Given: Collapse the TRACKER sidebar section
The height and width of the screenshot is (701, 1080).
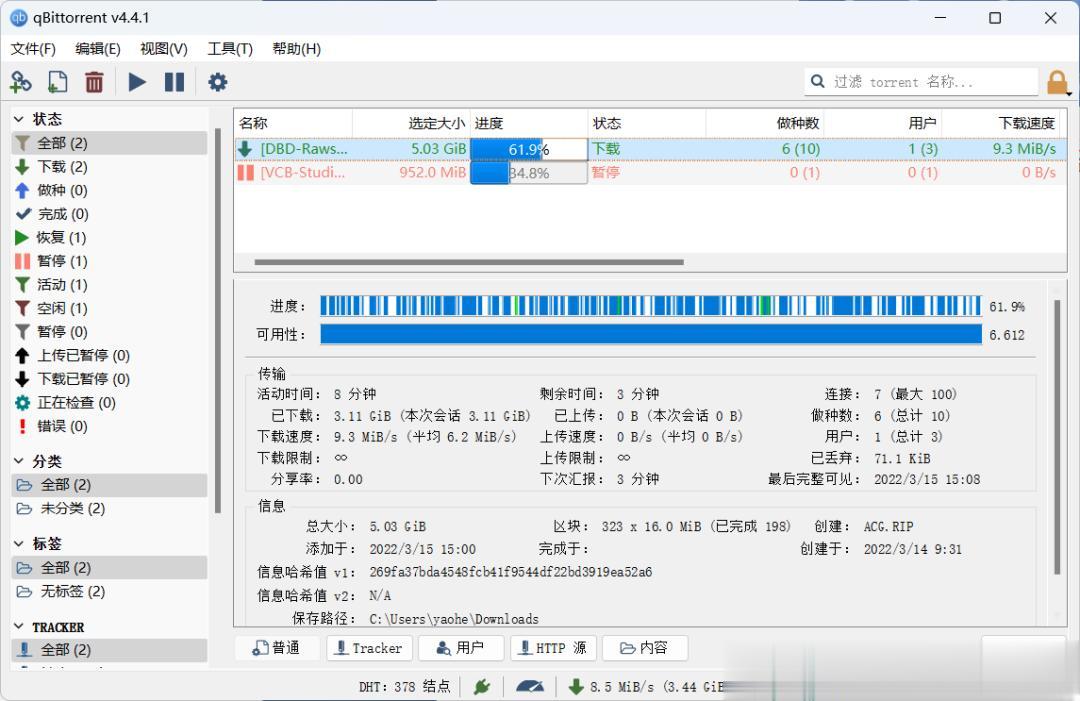Looking at the screenshot, I should tap(19, 627).
